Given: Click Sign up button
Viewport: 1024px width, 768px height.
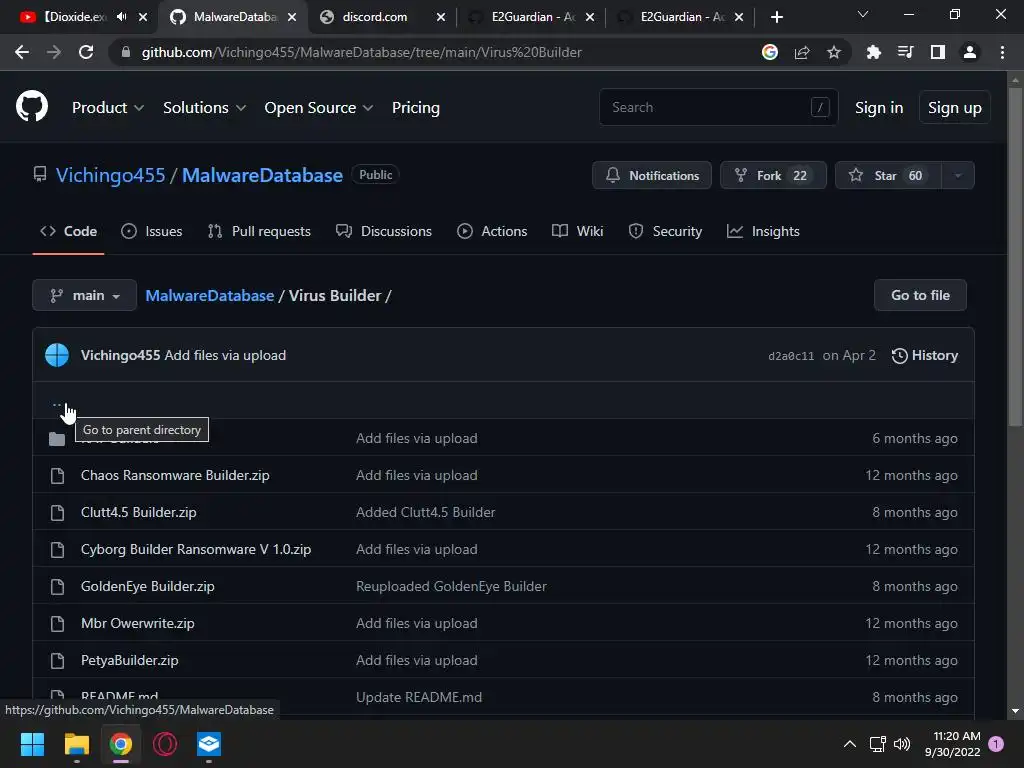Looking at the screenshot, I should pos(954,108).
